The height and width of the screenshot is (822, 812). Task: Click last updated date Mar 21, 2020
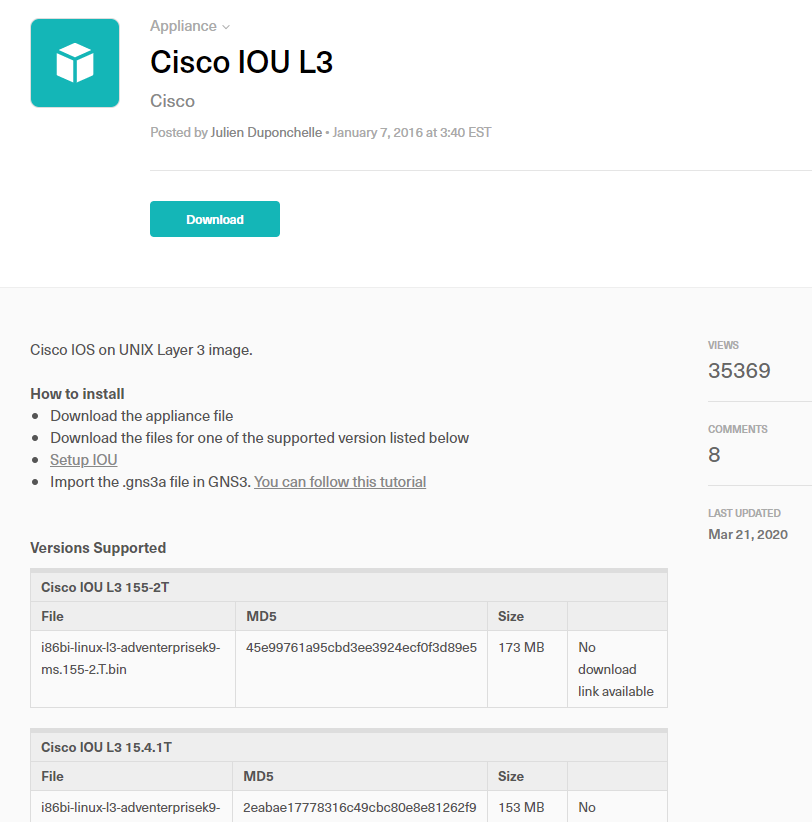pos(748,534)
